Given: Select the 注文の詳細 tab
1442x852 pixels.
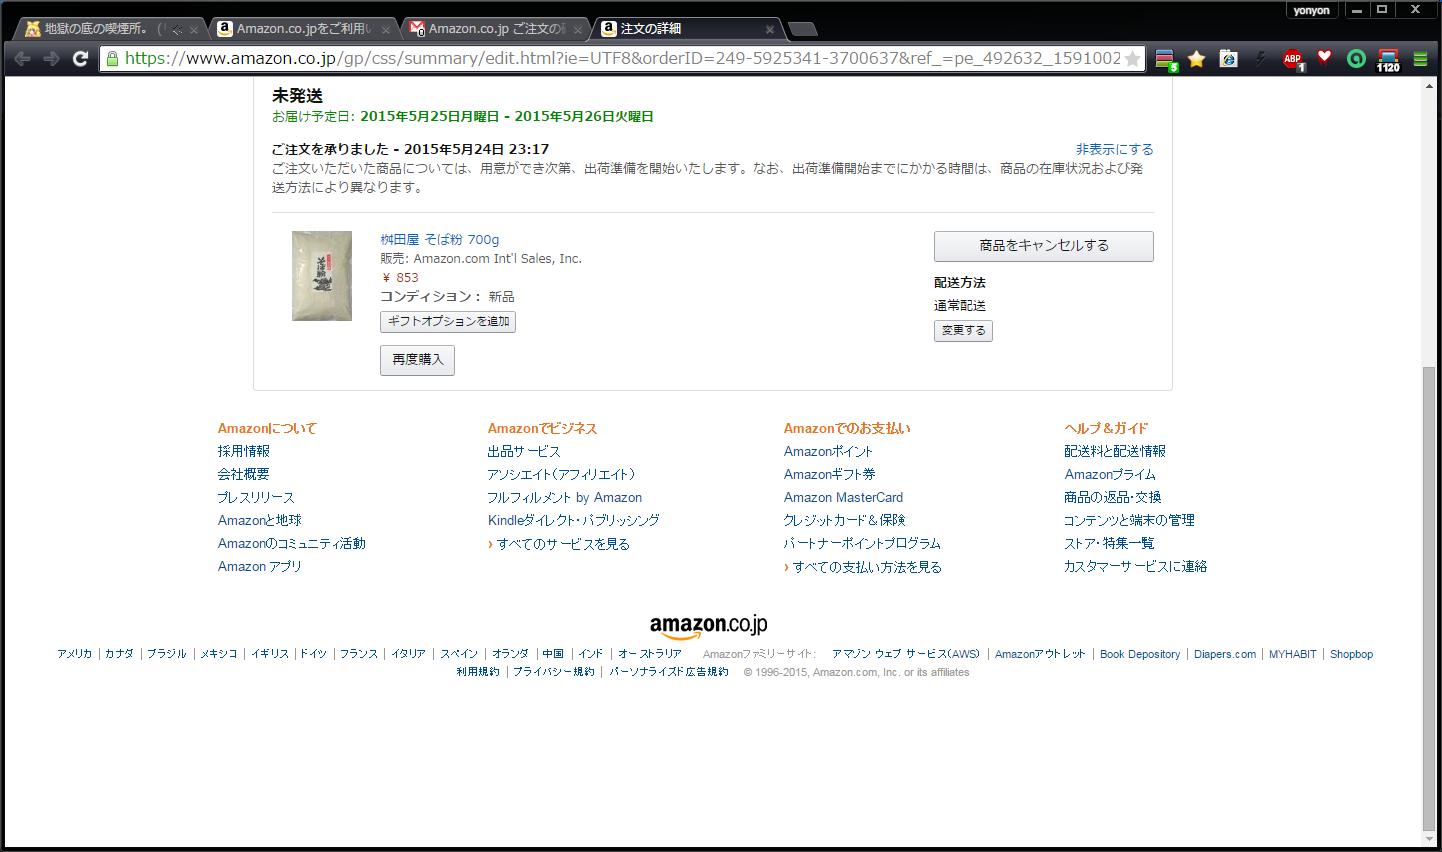Looking at the screenshot, I should pyautogui.click(x=685, y=29).
